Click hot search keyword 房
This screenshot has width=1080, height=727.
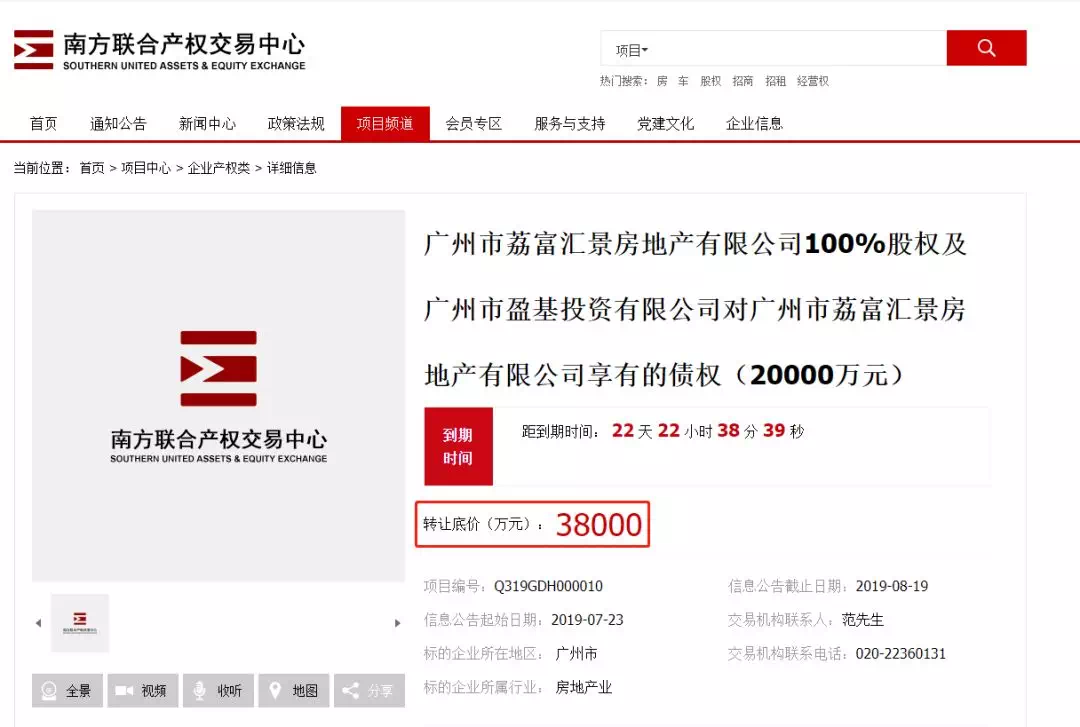click(x=662, y=81)
